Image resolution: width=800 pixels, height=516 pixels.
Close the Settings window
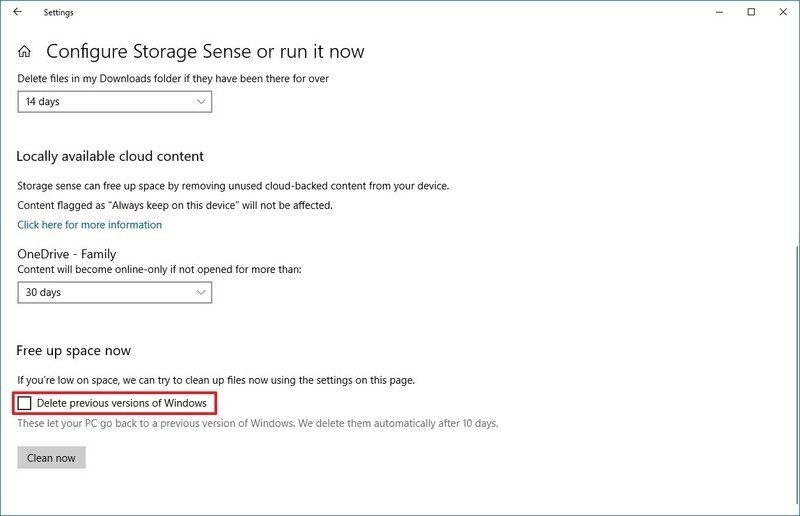click(783, 12)
